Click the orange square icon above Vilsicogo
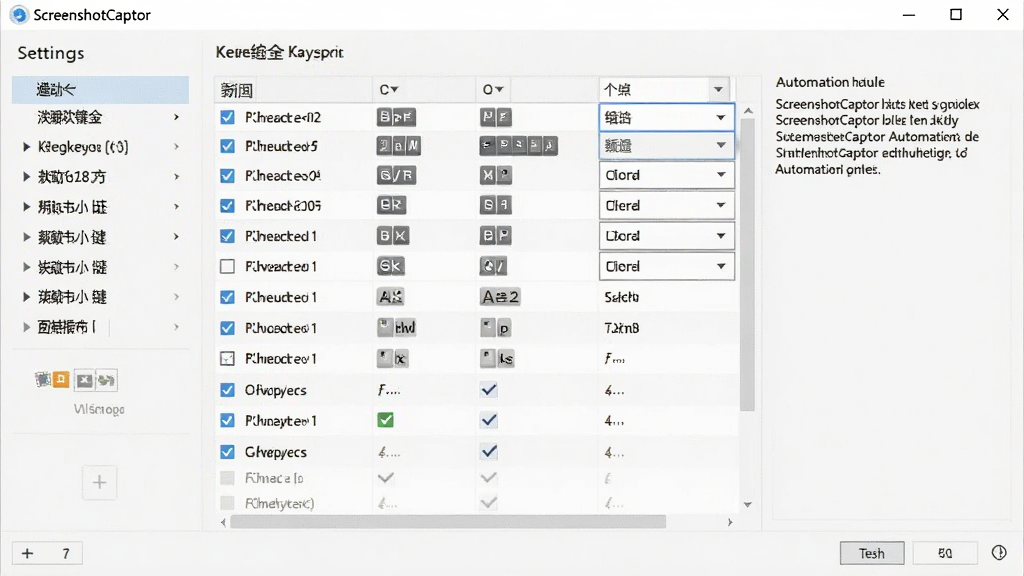 (x=61, y=379)
